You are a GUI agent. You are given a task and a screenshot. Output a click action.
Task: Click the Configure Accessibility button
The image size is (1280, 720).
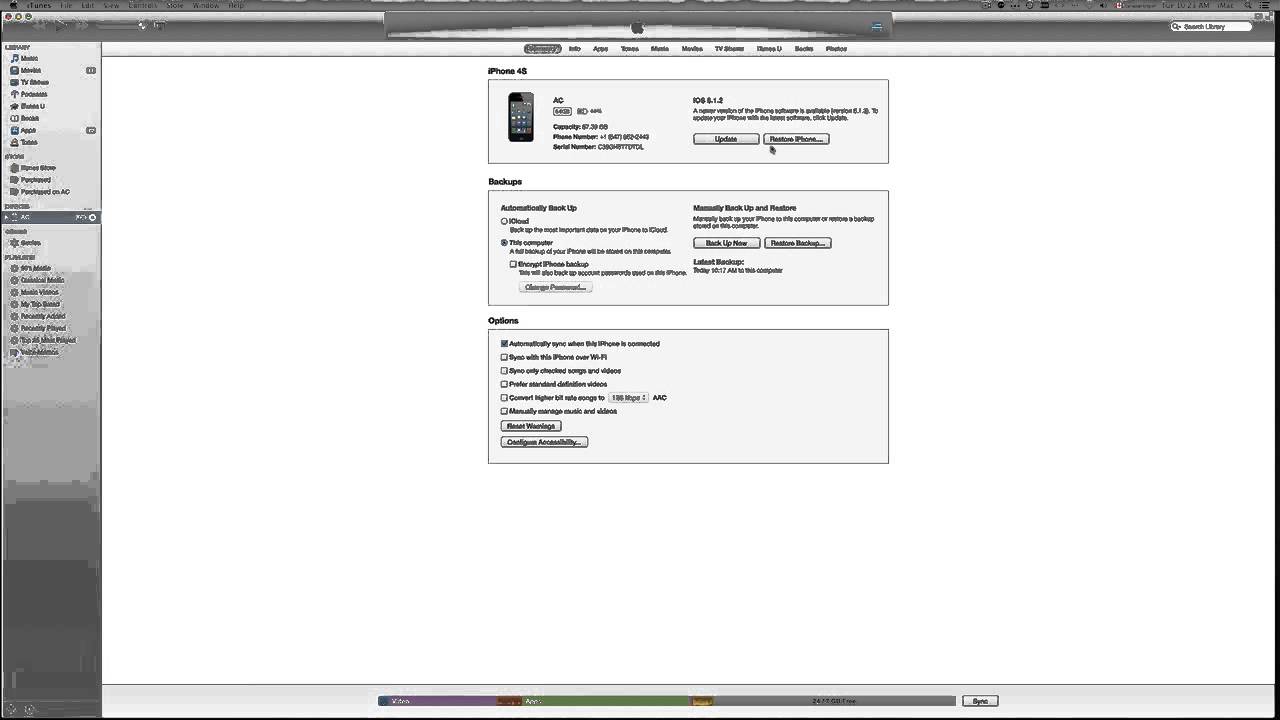[544, 442]
